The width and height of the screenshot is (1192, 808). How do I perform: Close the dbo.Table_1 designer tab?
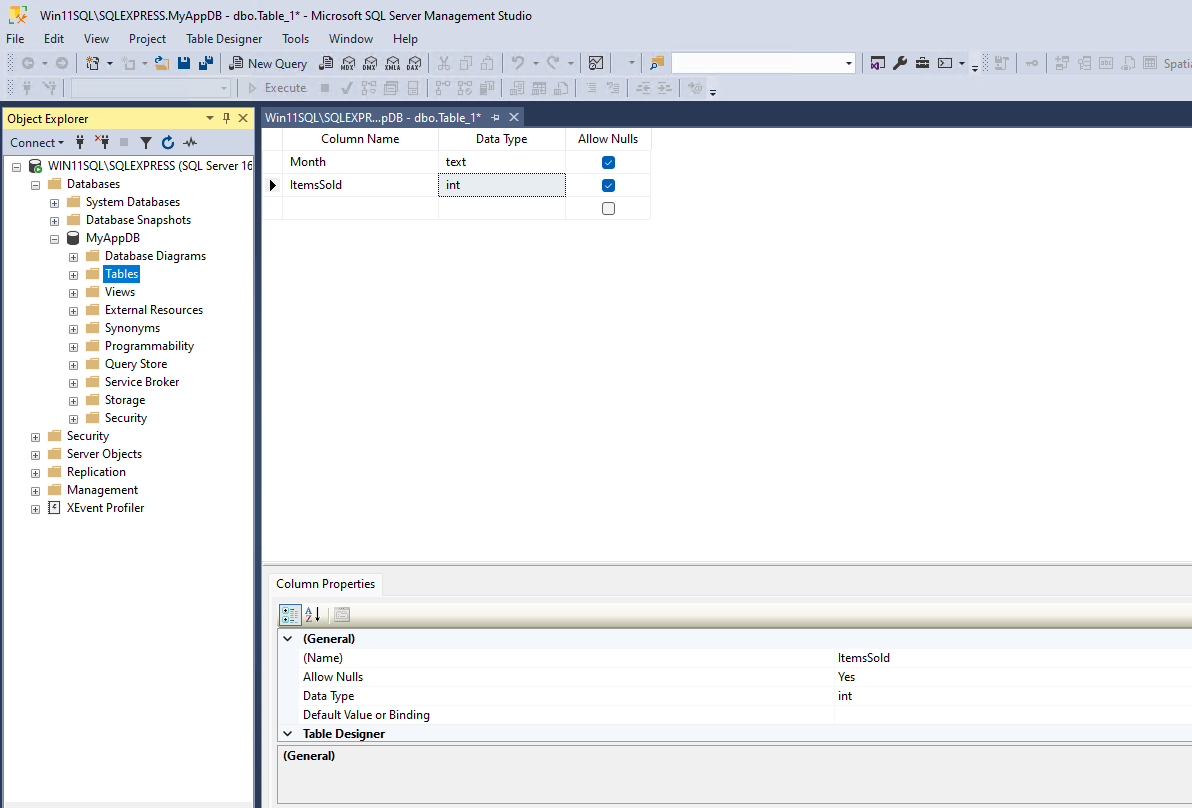click(x=514, y=117)
